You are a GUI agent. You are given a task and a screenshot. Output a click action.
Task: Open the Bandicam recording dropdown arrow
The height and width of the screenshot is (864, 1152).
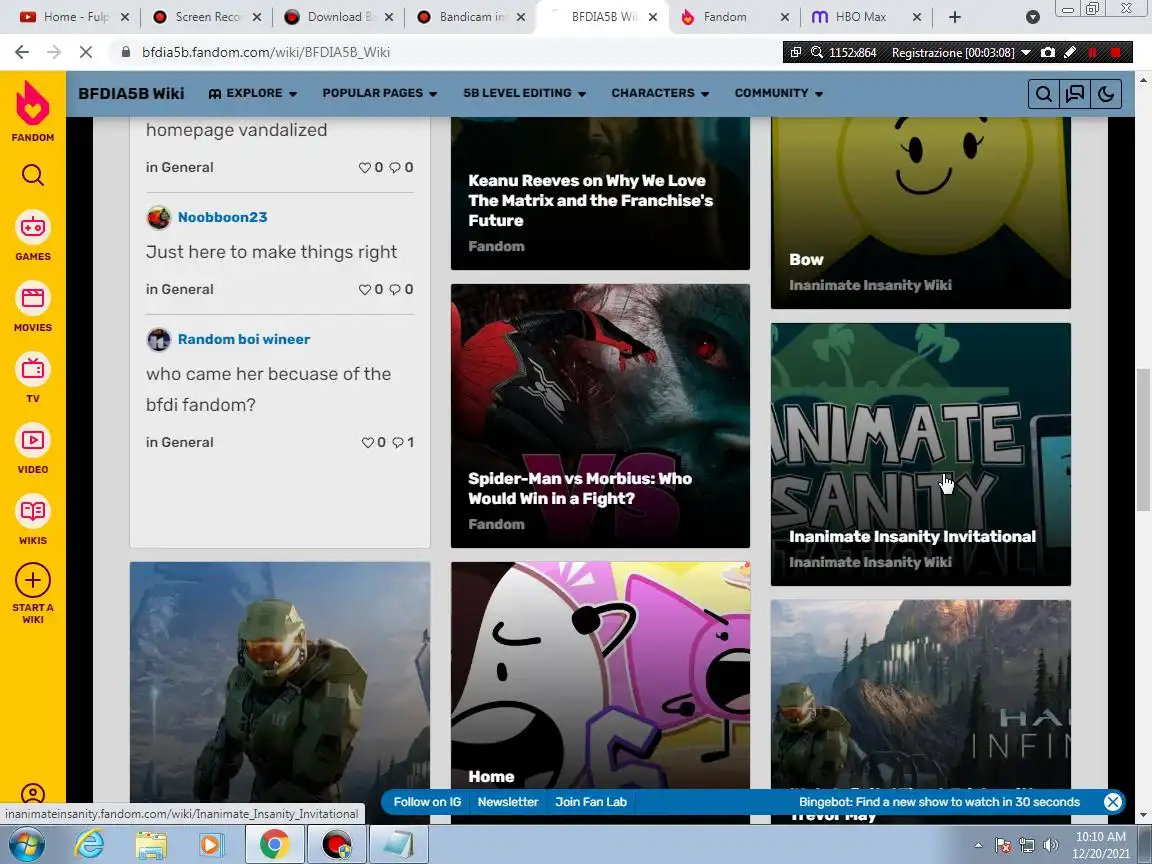(1026, 52)
